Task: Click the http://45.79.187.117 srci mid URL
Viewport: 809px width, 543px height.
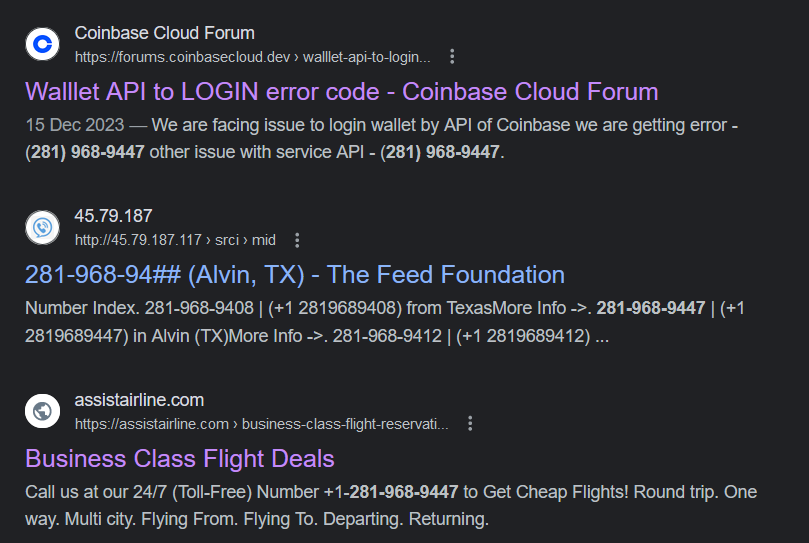Action: (x=175, y=240)
